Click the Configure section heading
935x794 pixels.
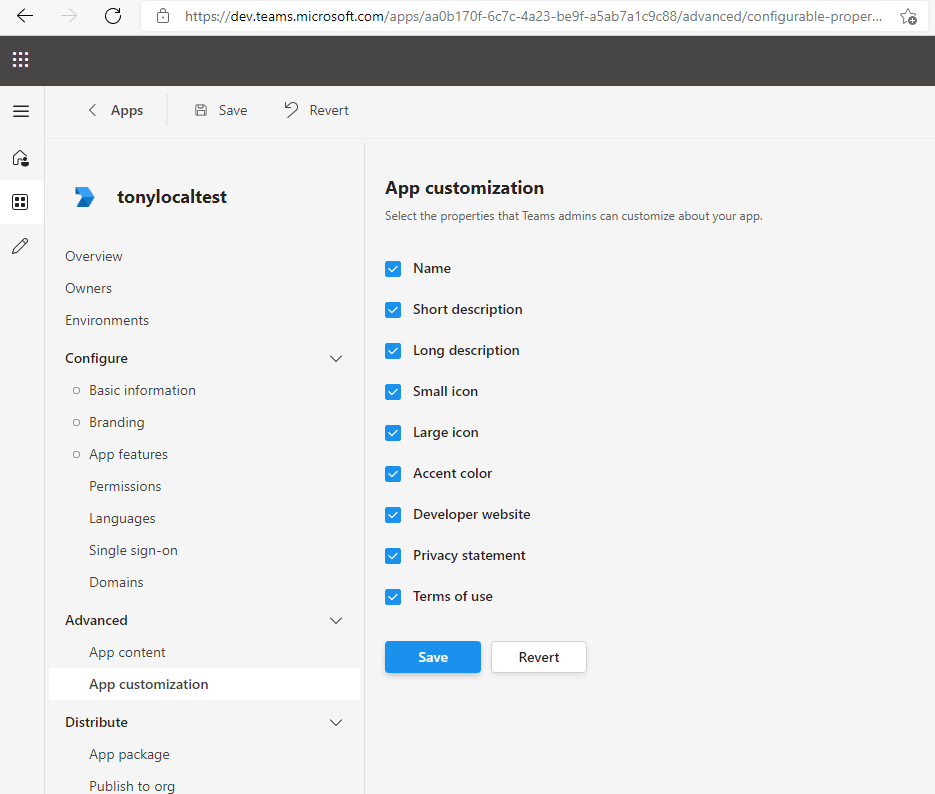pos(97,359)
